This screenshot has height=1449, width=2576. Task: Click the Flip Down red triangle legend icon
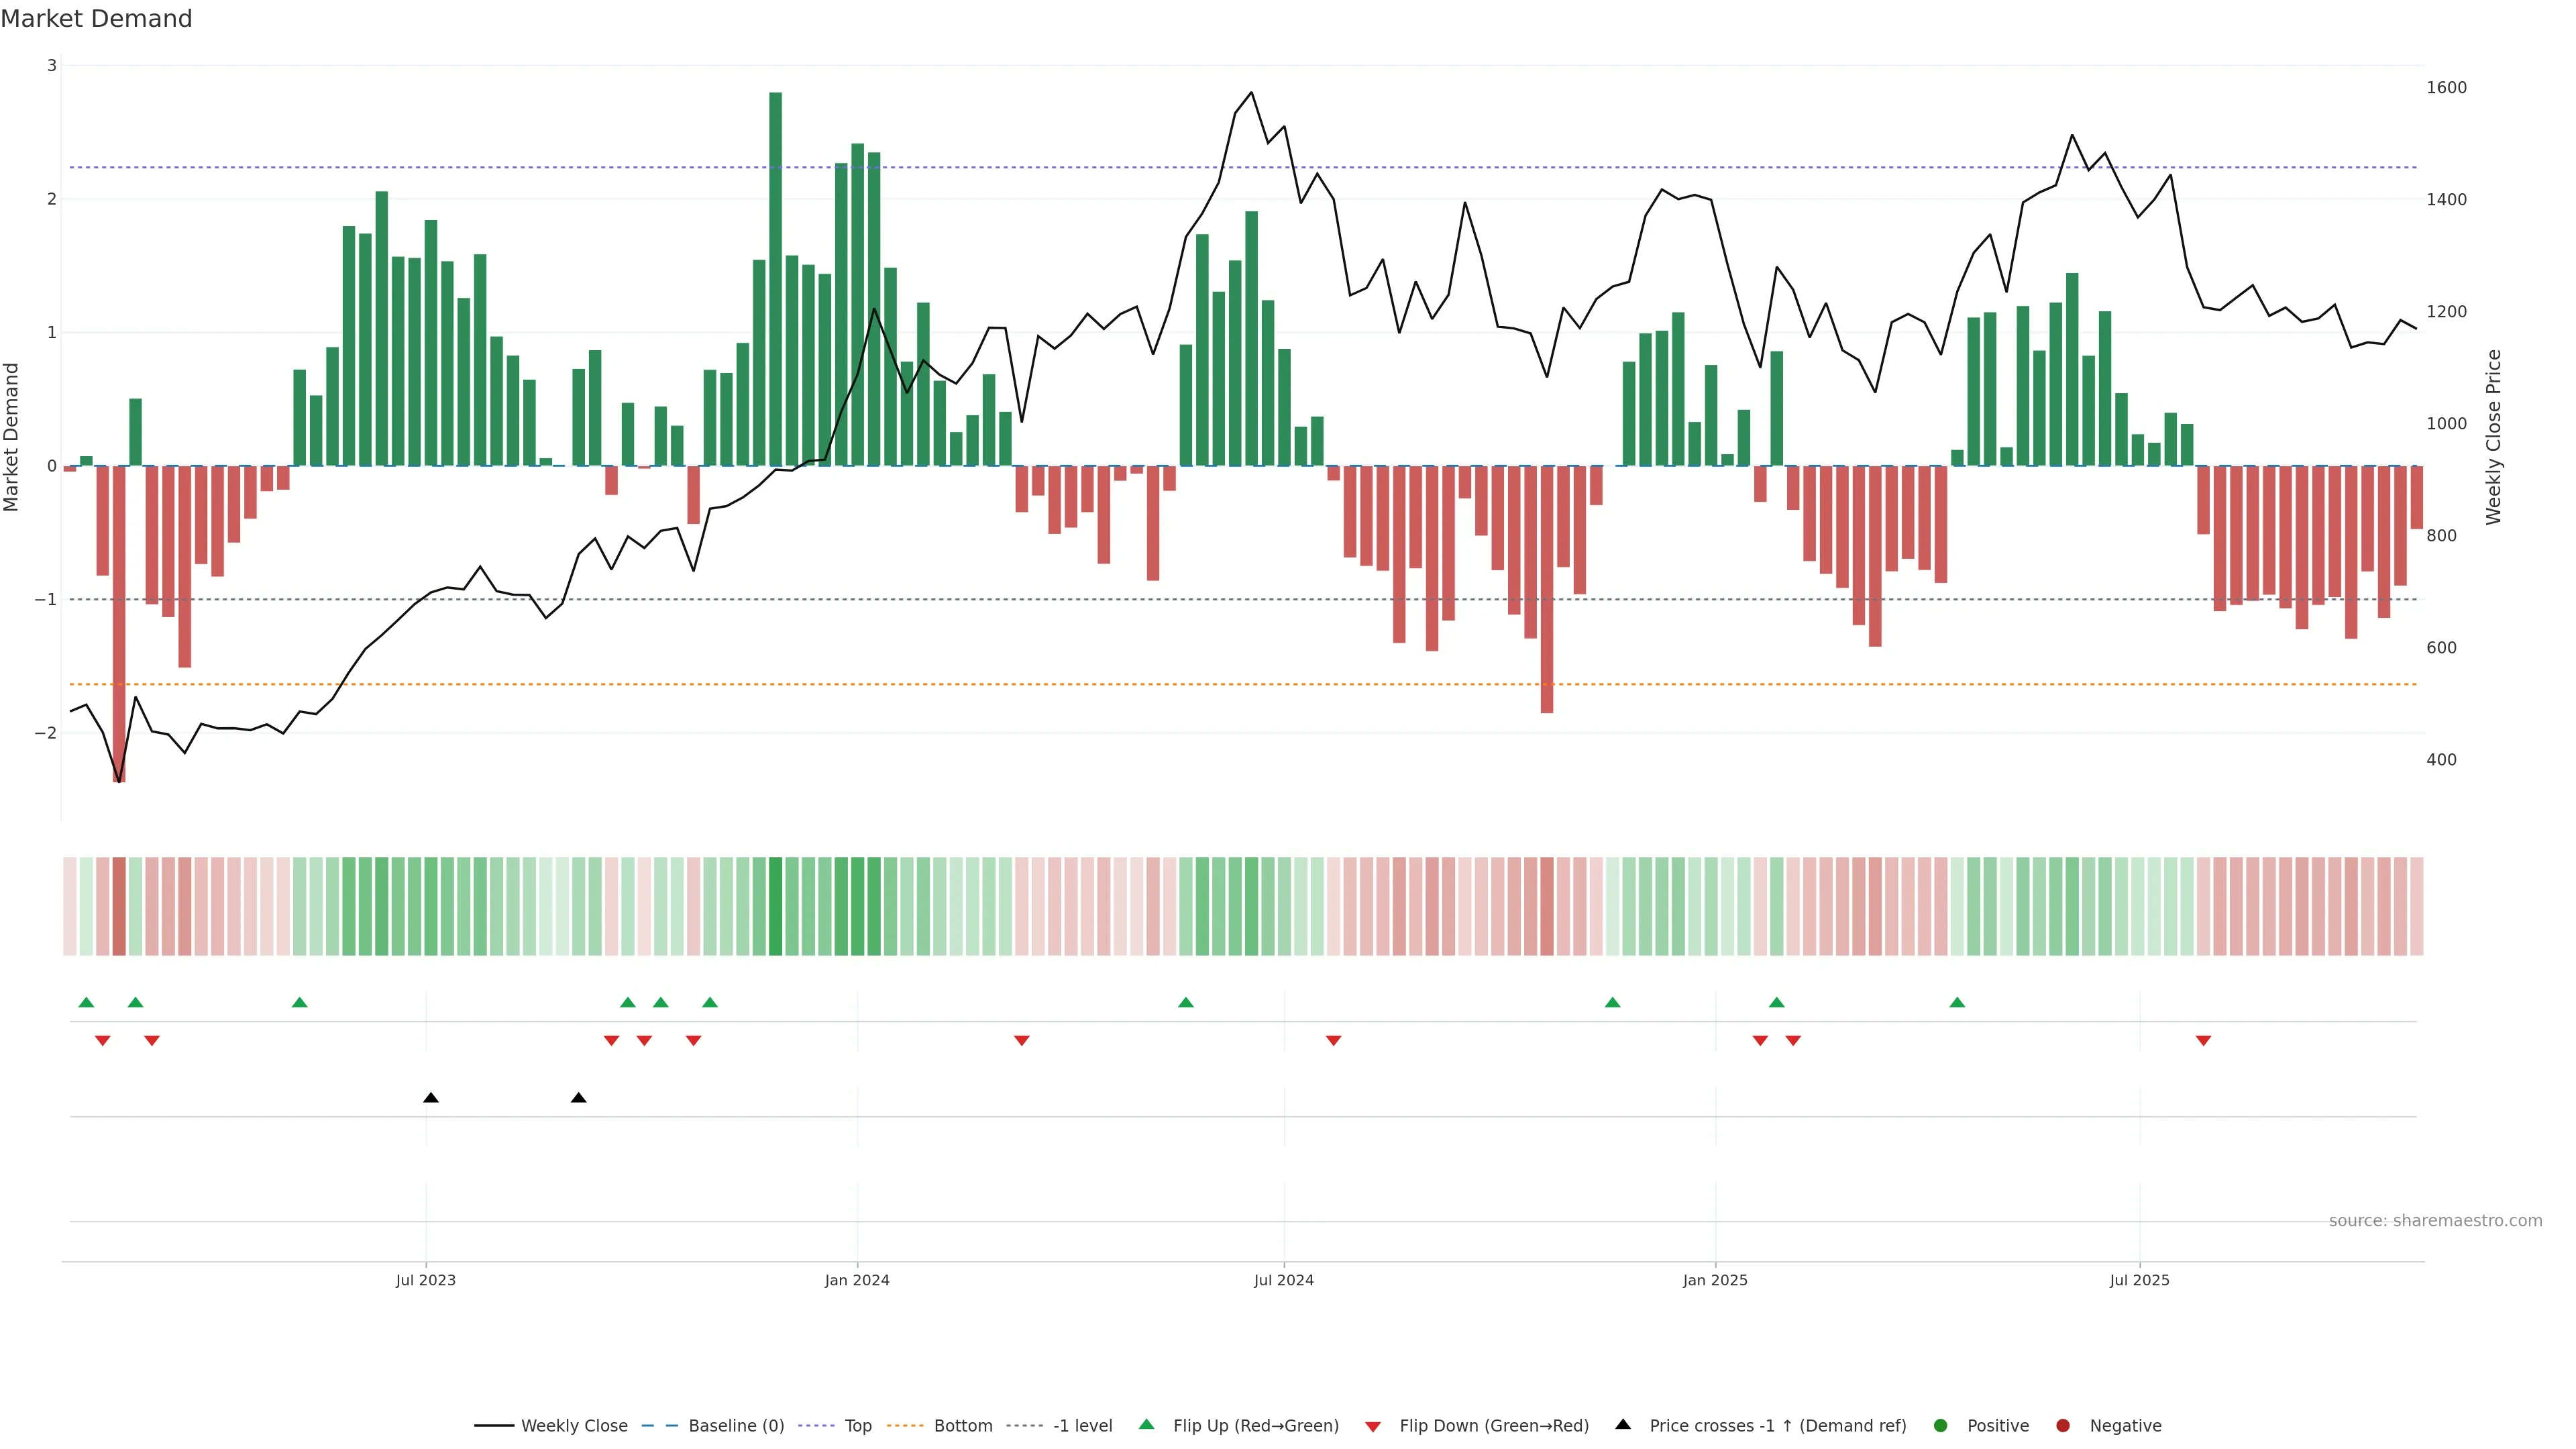pos(1372,1426)
